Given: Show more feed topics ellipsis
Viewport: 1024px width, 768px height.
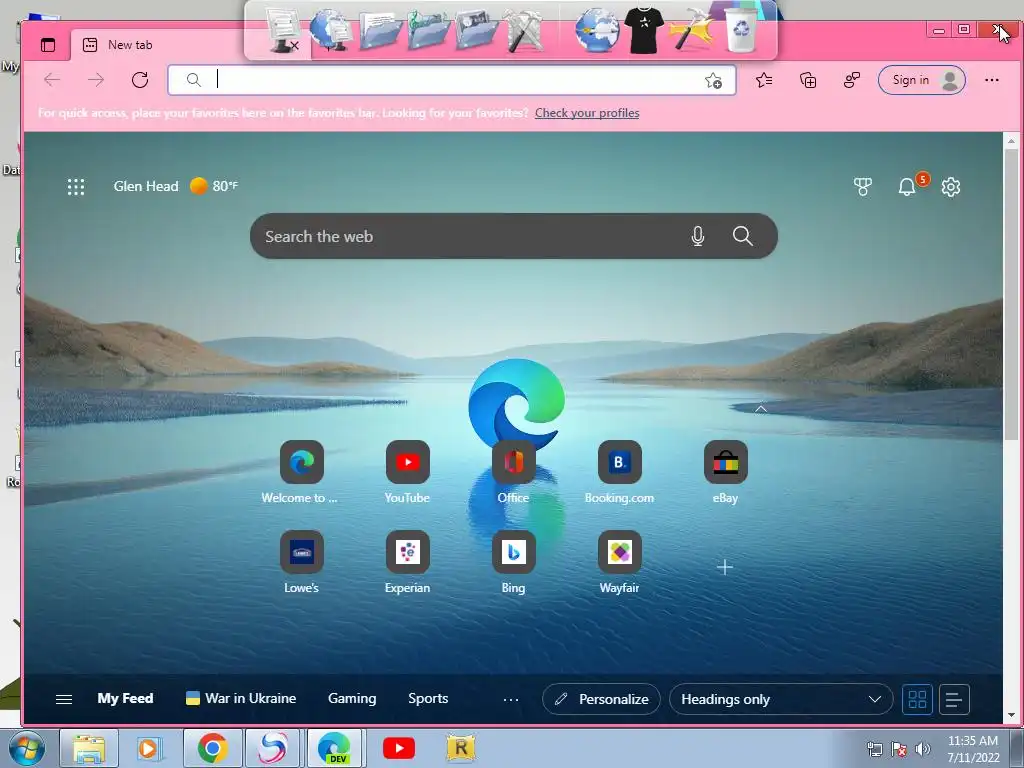Looking at the screenshot, I should (511, 699).
